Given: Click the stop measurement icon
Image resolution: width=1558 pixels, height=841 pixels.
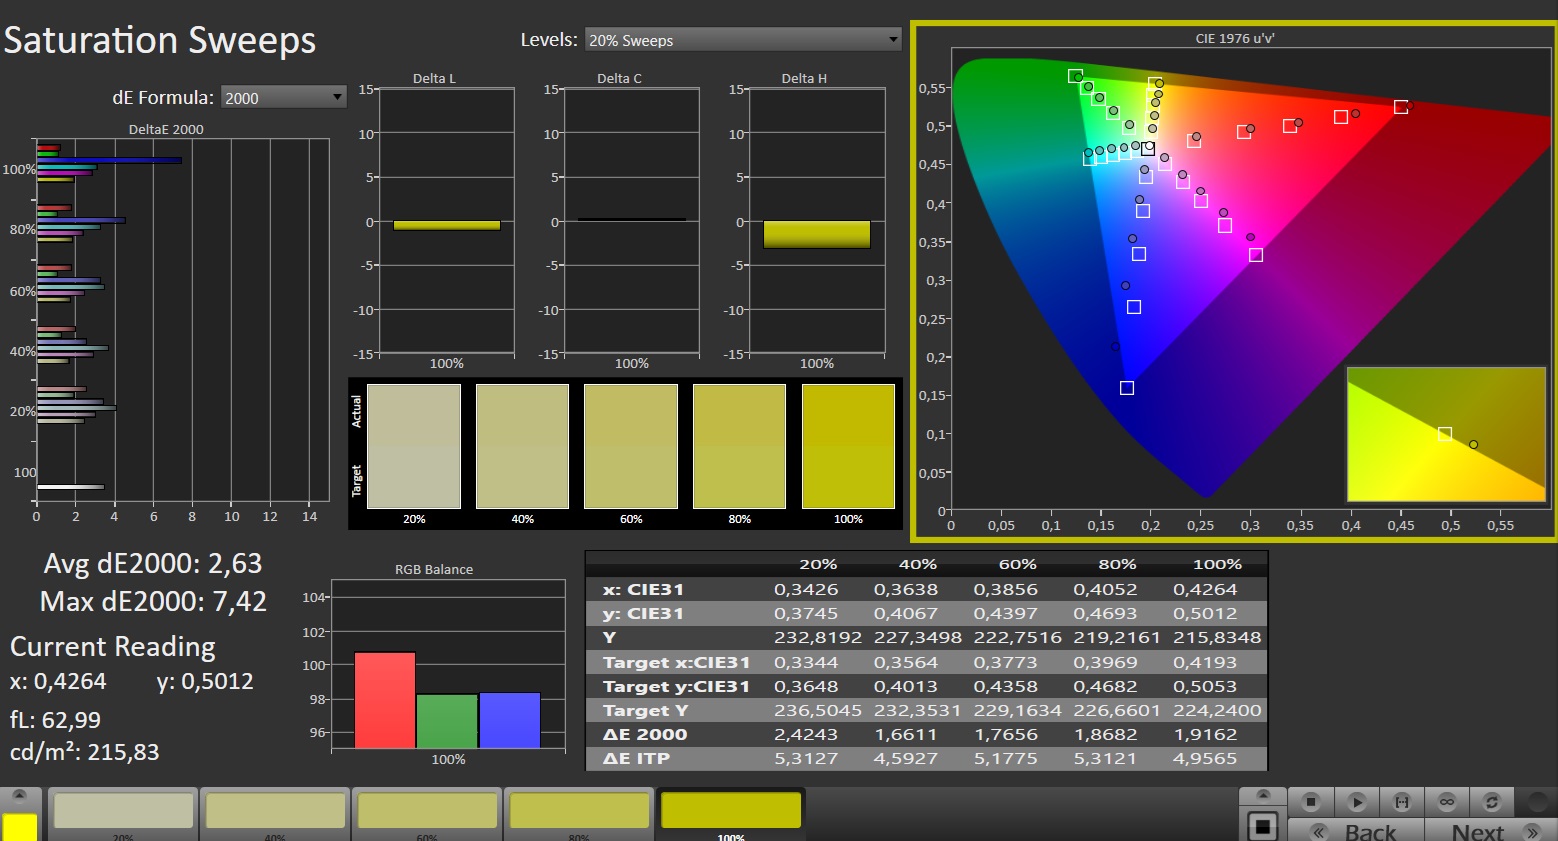Looking at the screenshot, I should click(x=1311, y=802).
